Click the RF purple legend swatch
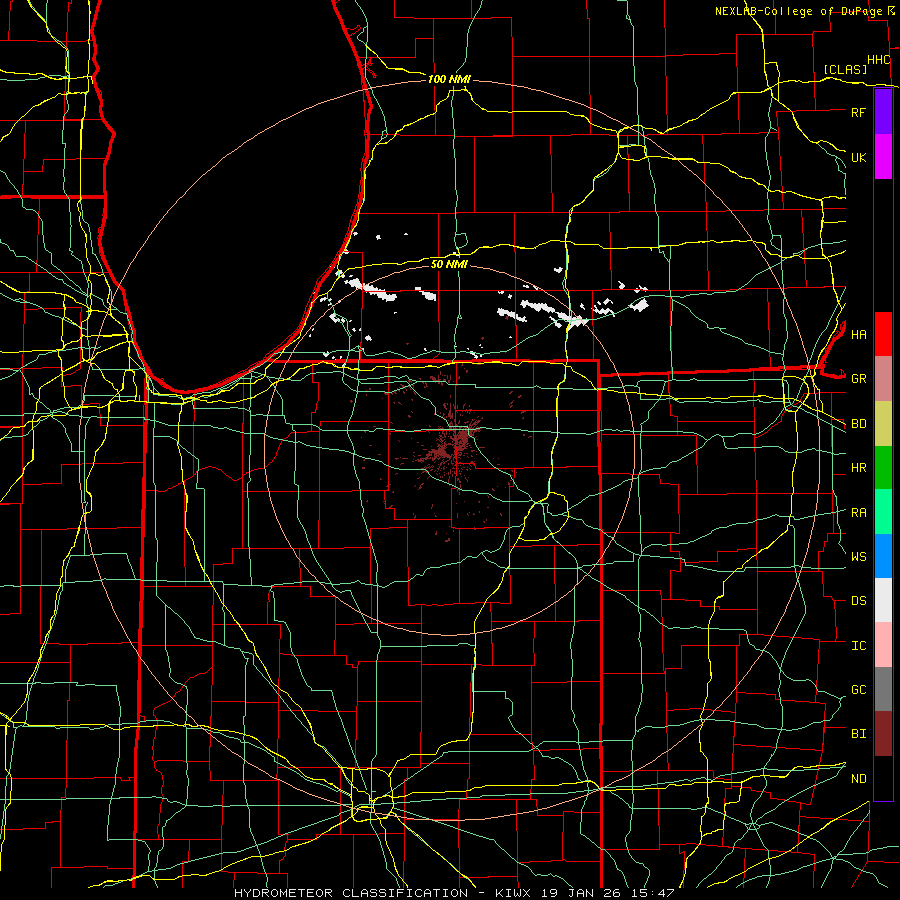This screenshot has height=900, width=900. tap(883, 112)
